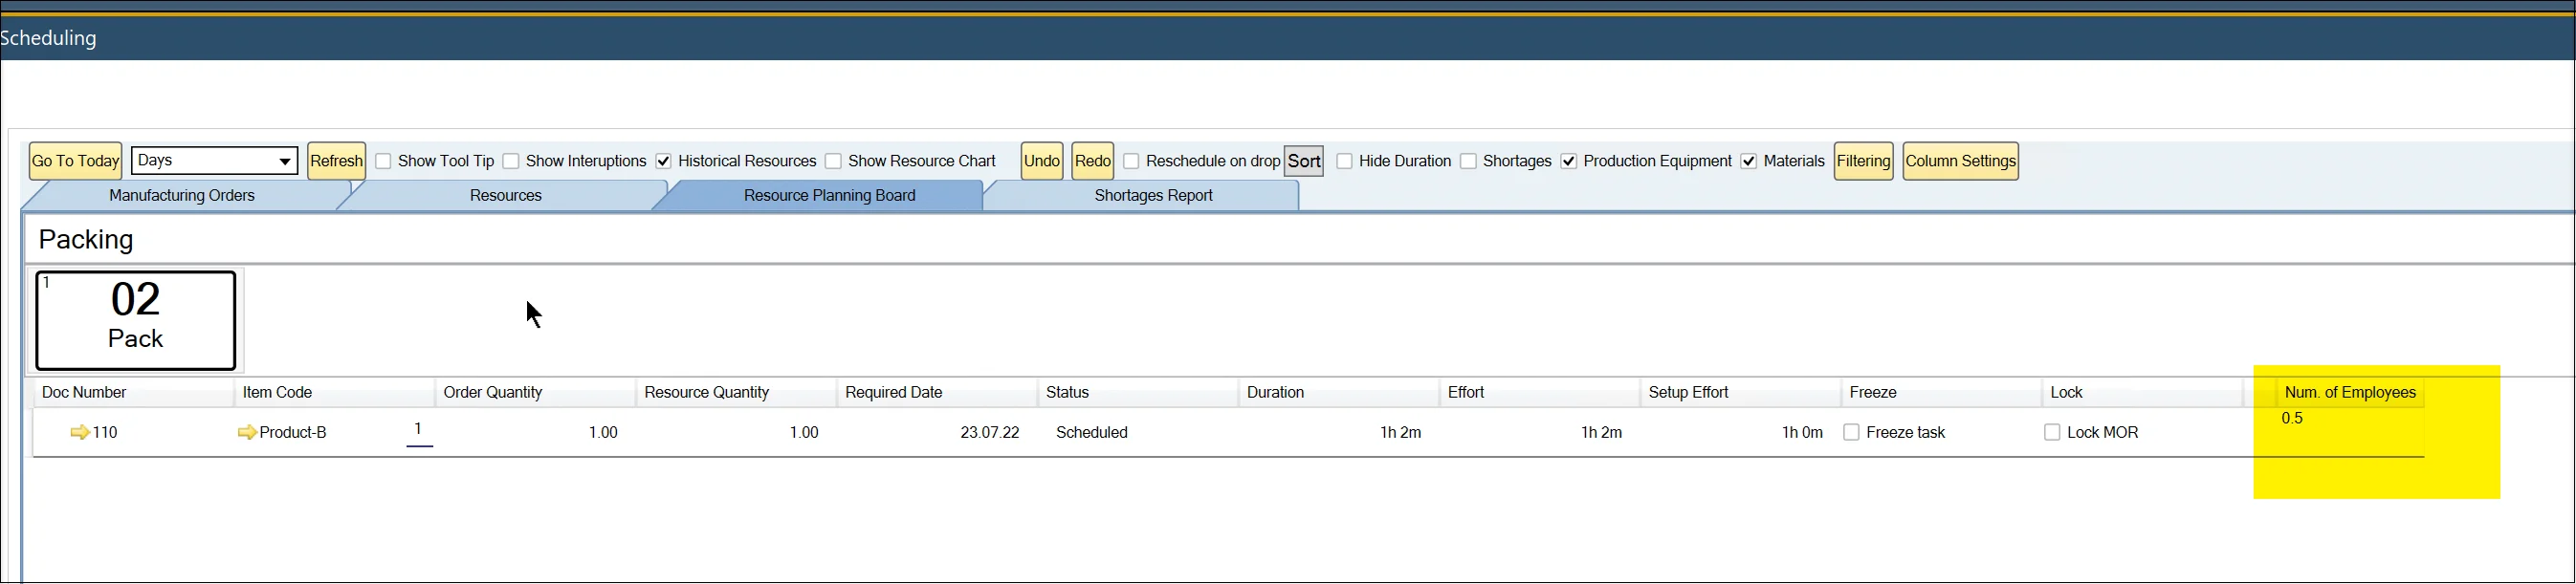Image resolution: width=2576 pixels, height=584 pixels.
Task: Click the Refresh button
Action: (x=336, y=161)
